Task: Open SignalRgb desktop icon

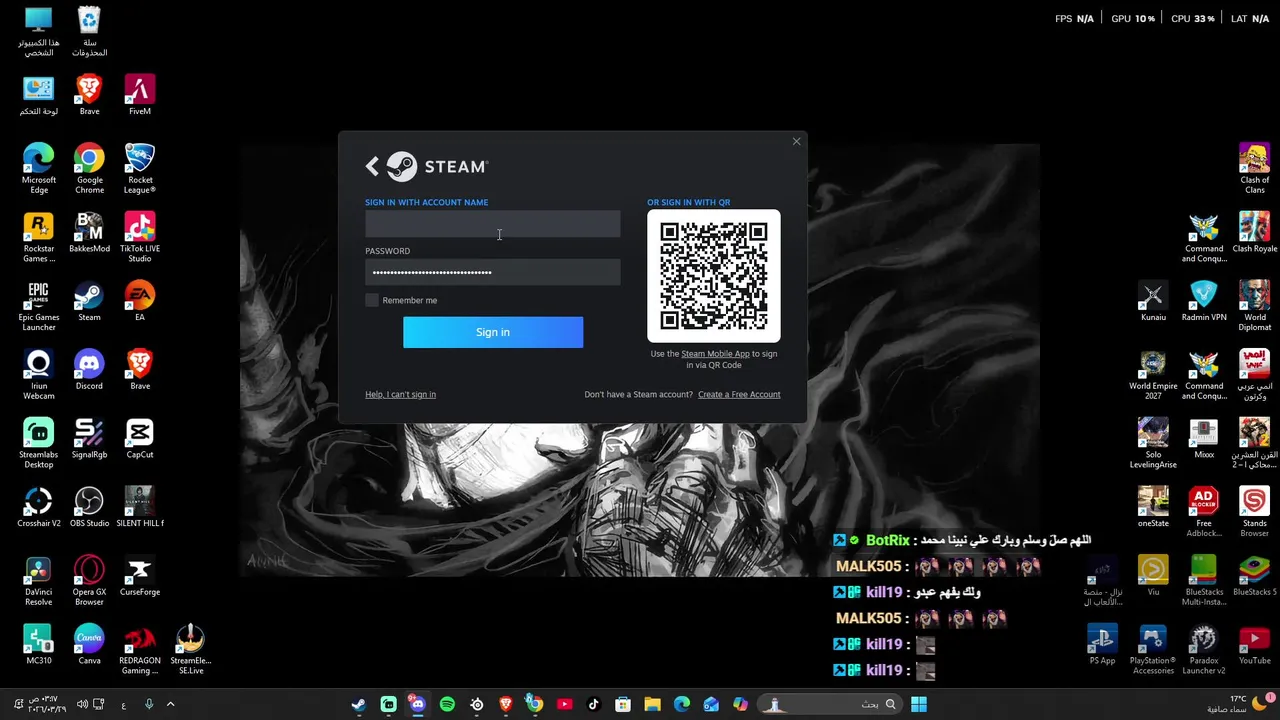Action: click(x=89, y=438)
